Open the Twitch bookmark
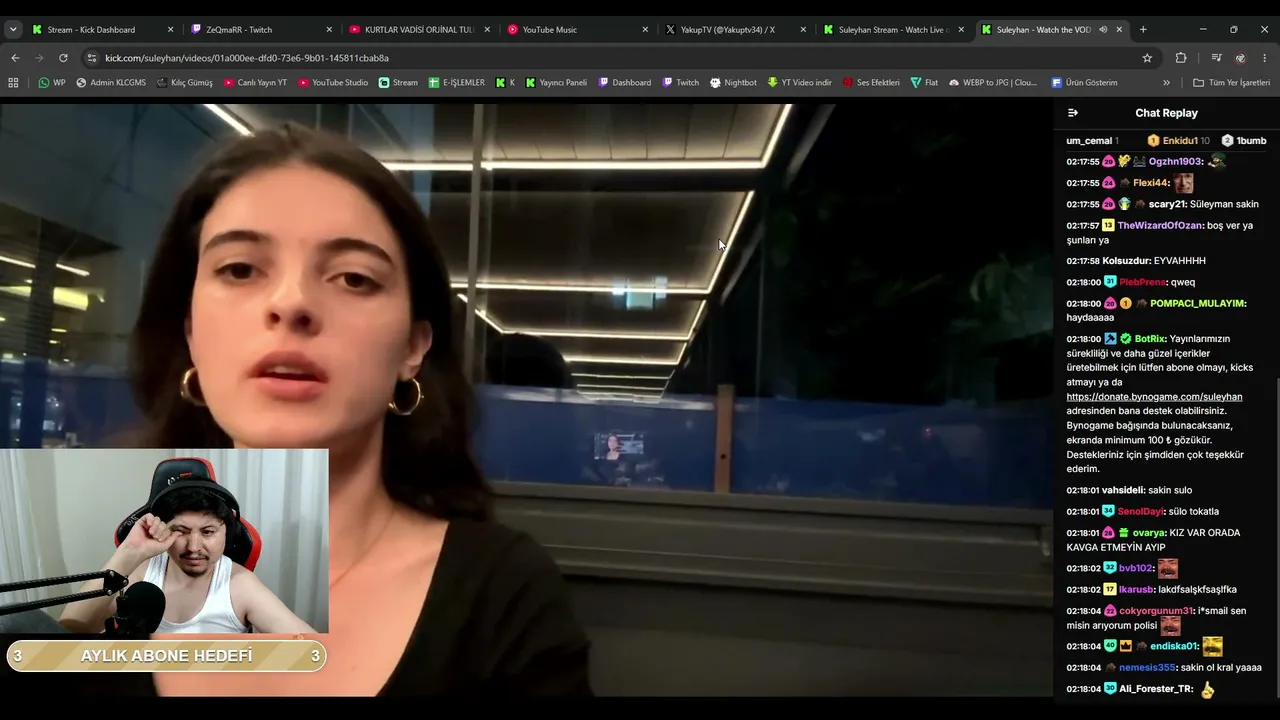Screen dimensions: 1280x720 coord(680,83)
